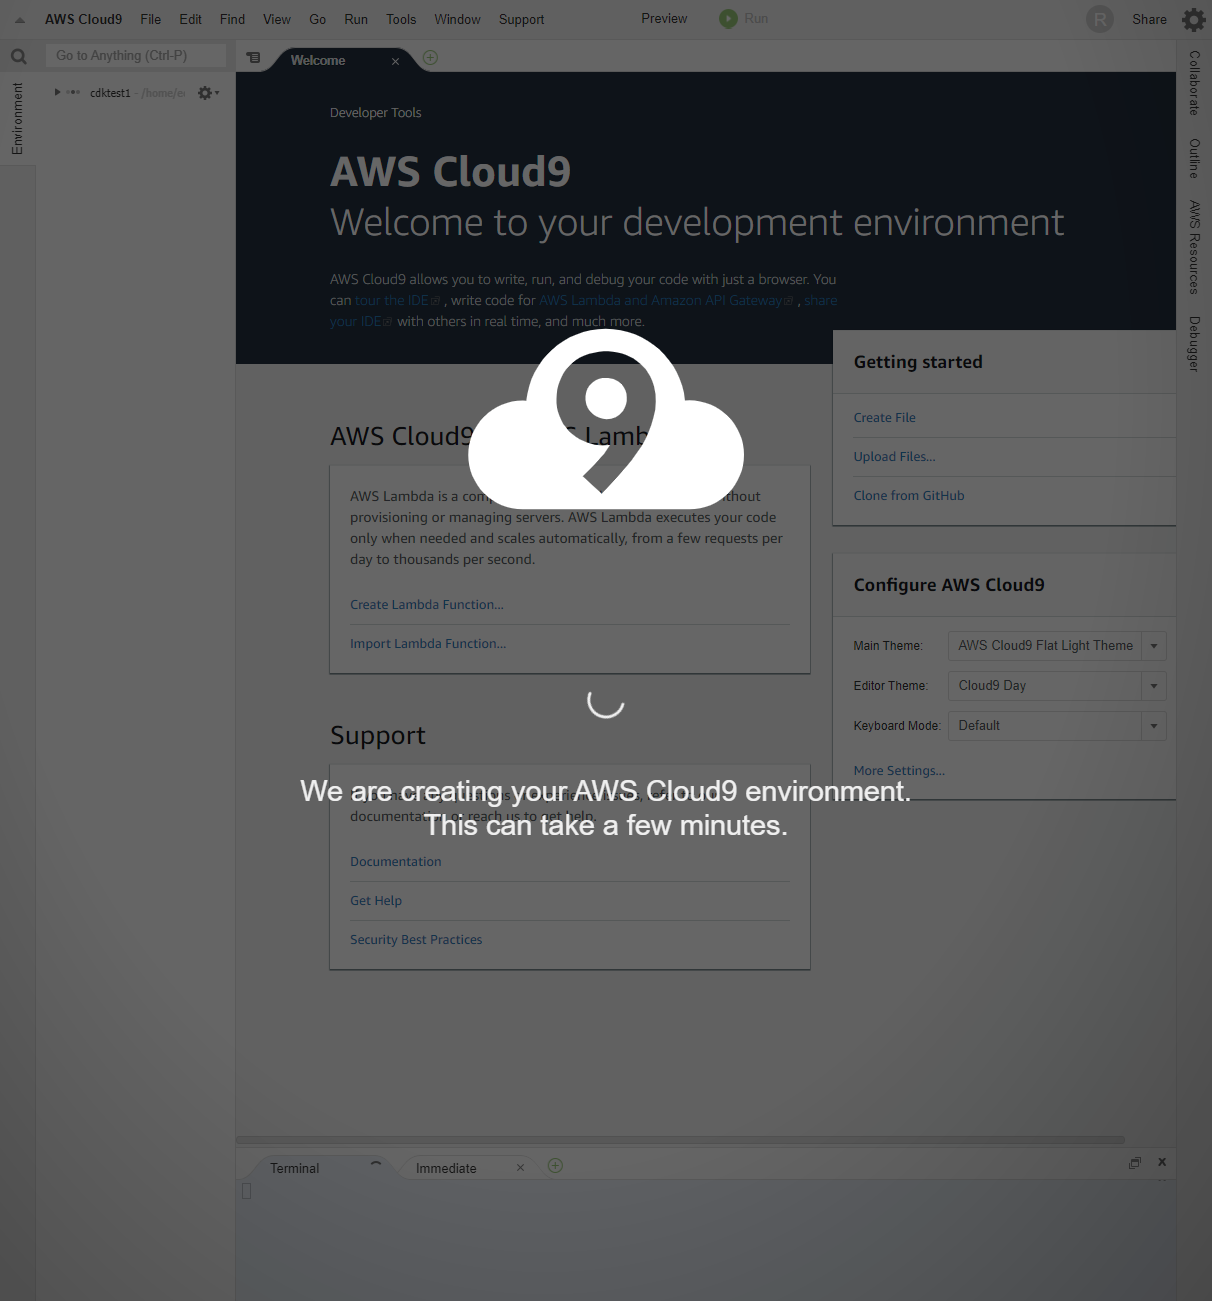The height and width of the screenshot is (1301, 1212).
Task: Click the Get Help link
Action: [x=376, y=901]
